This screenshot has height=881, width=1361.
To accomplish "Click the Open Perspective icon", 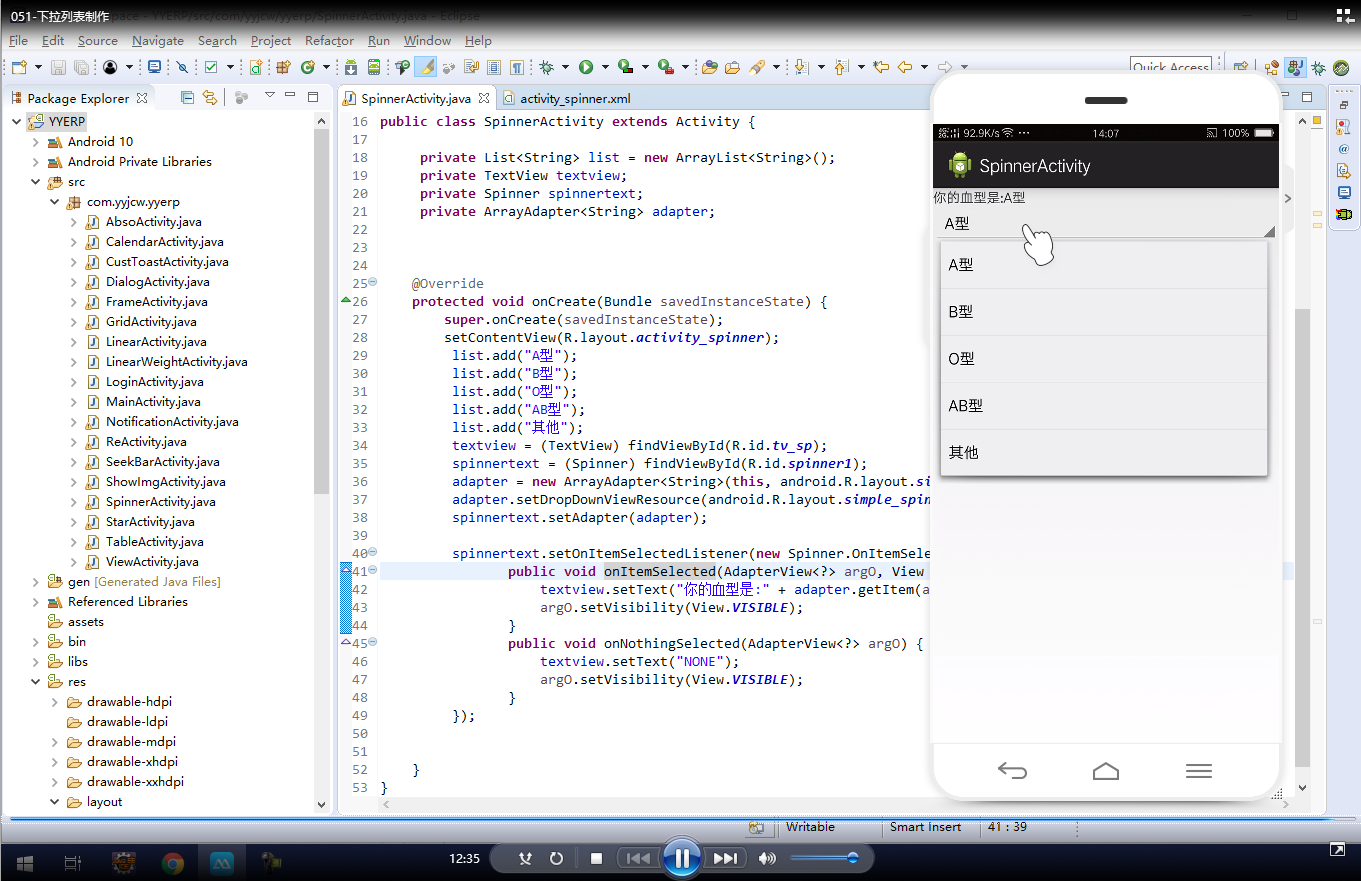I will [1240, 67].
